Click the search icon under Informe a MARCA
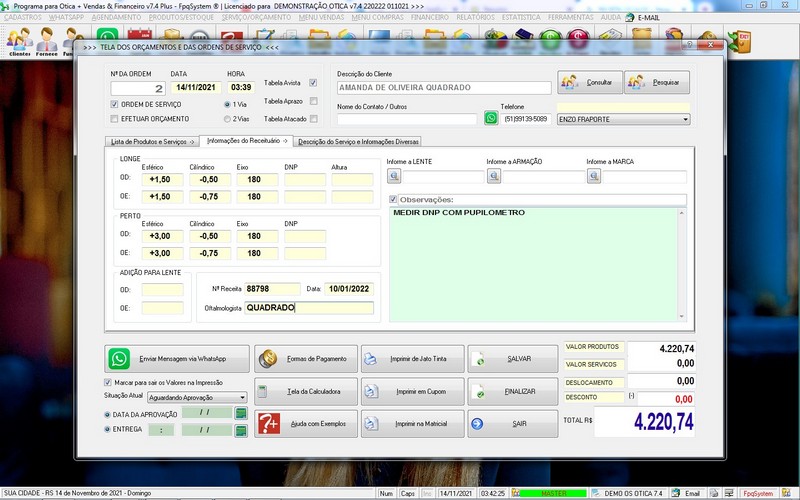 [x=594, y=177]
